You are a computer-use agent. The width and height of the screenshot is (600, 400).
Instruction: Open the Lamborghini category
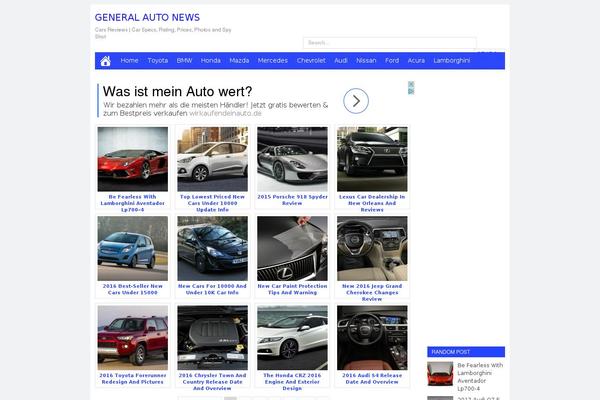pos(452,60)
